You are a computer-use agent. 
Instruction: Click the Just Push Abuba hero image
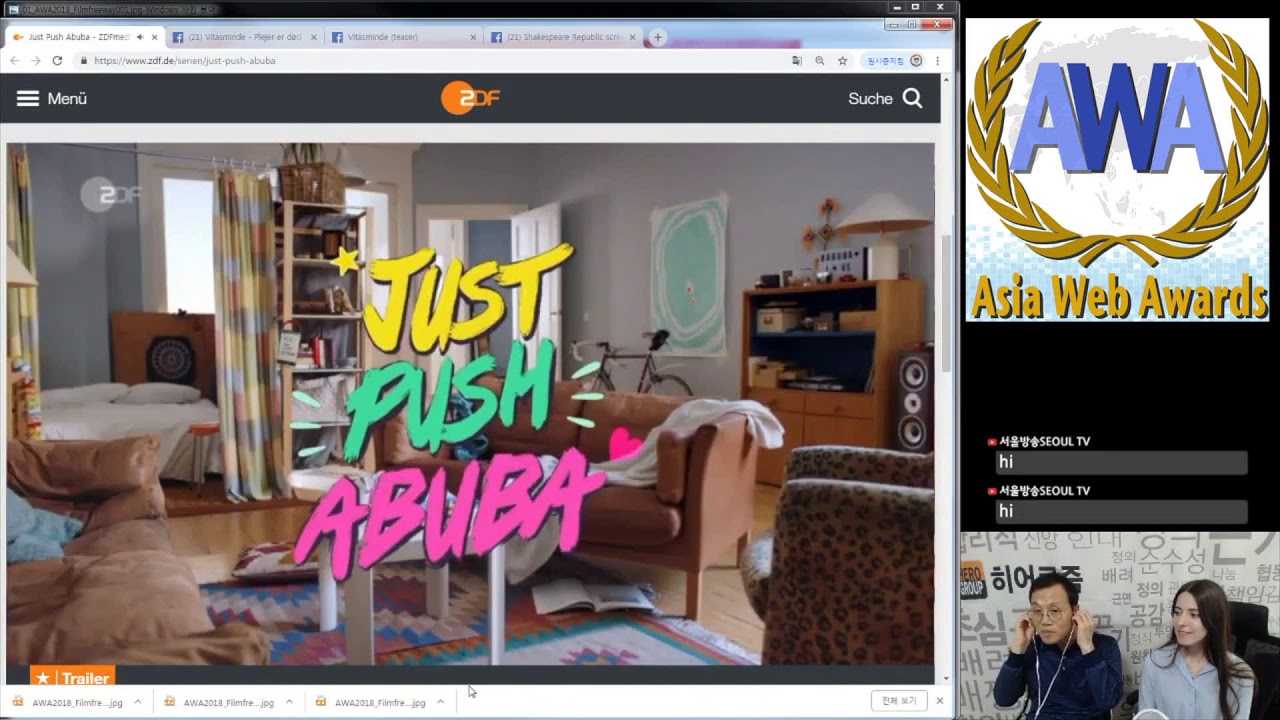point(470,404)
